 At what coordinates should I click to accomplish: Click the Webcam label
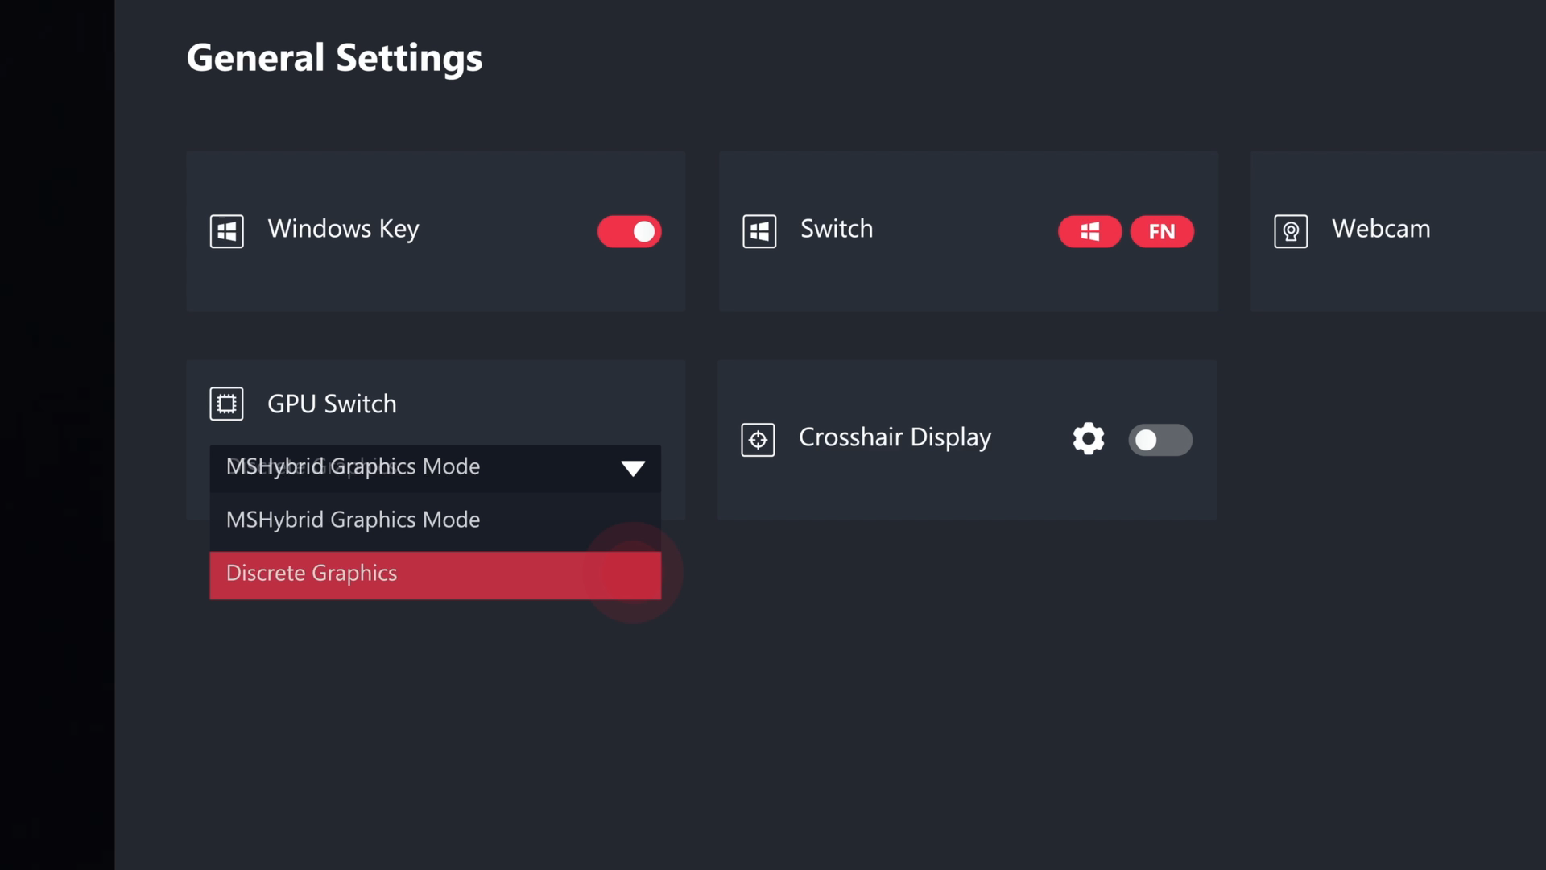coord(1380,230)
